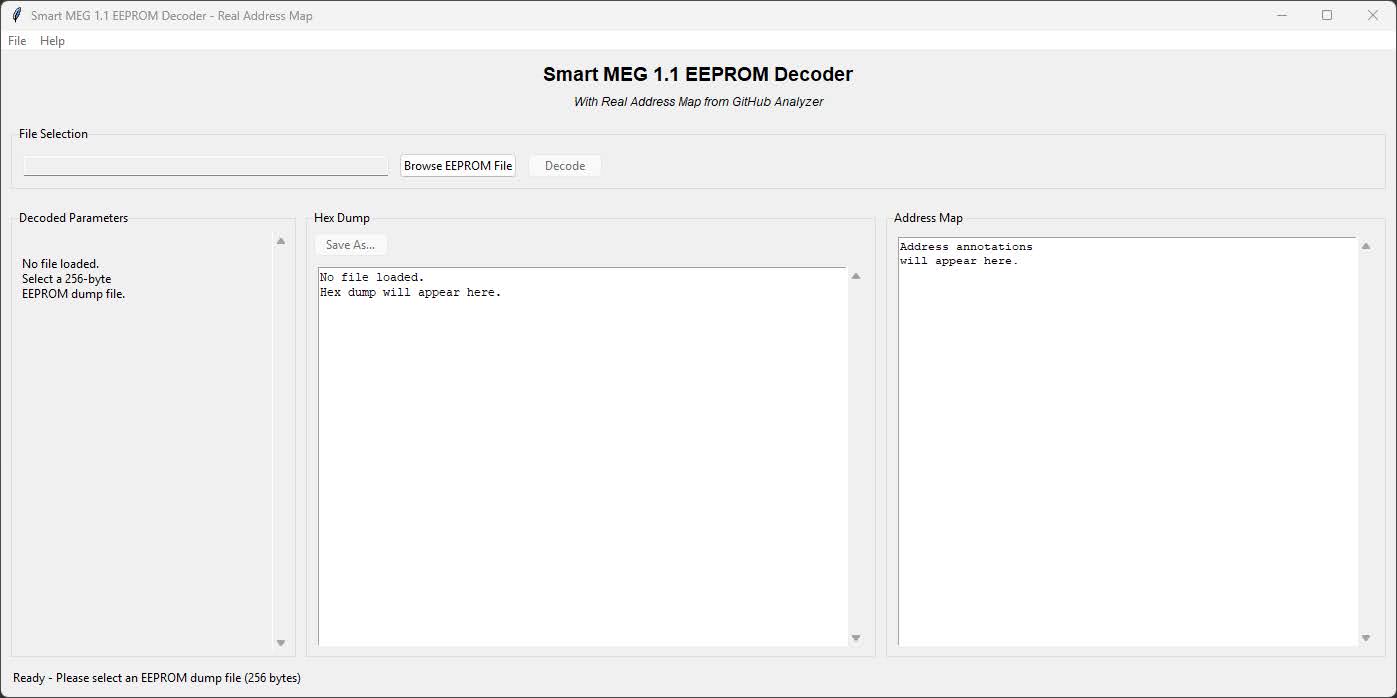
Task: Open the File menu
Action: point(17,41)
